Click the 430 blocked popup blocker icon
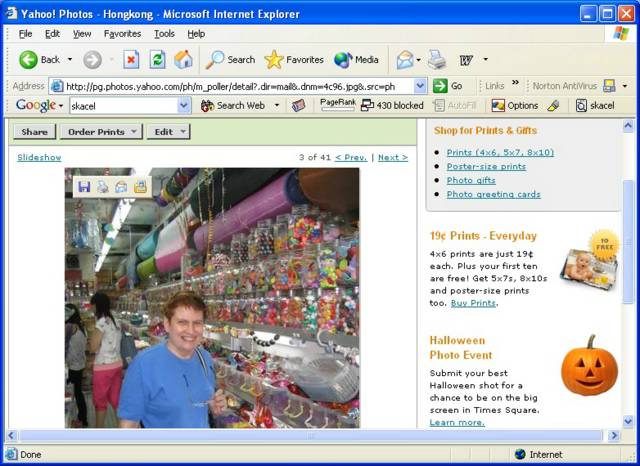This screenshot has height=466, width=640. (392, 105)
